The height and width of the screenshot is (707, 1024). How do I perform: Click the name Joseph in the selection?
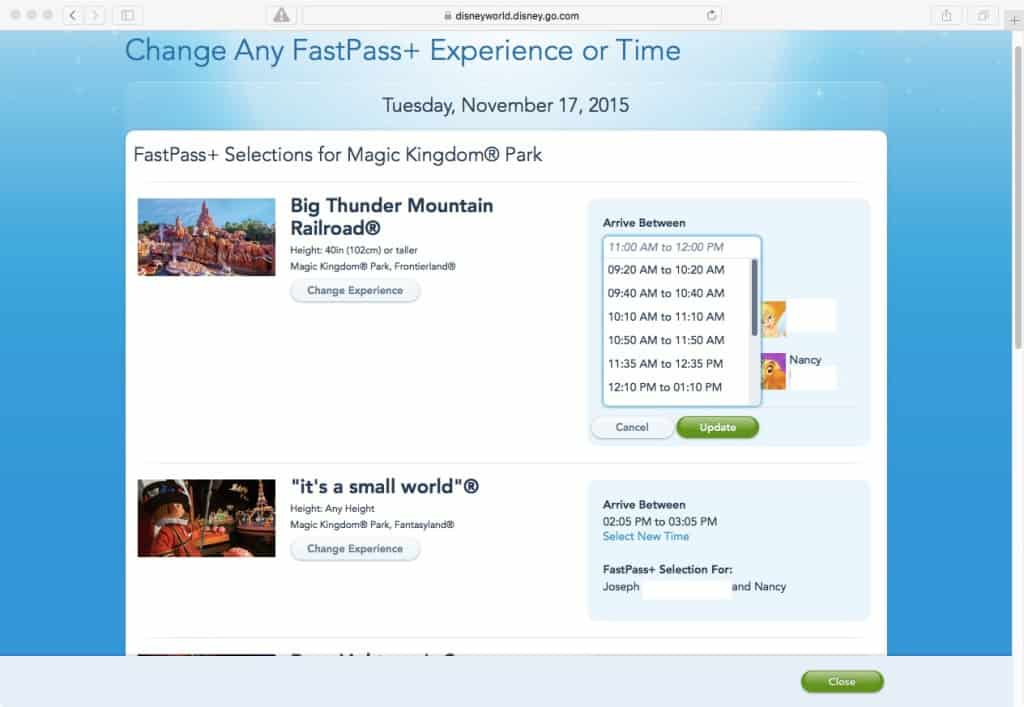coord(621,587)
